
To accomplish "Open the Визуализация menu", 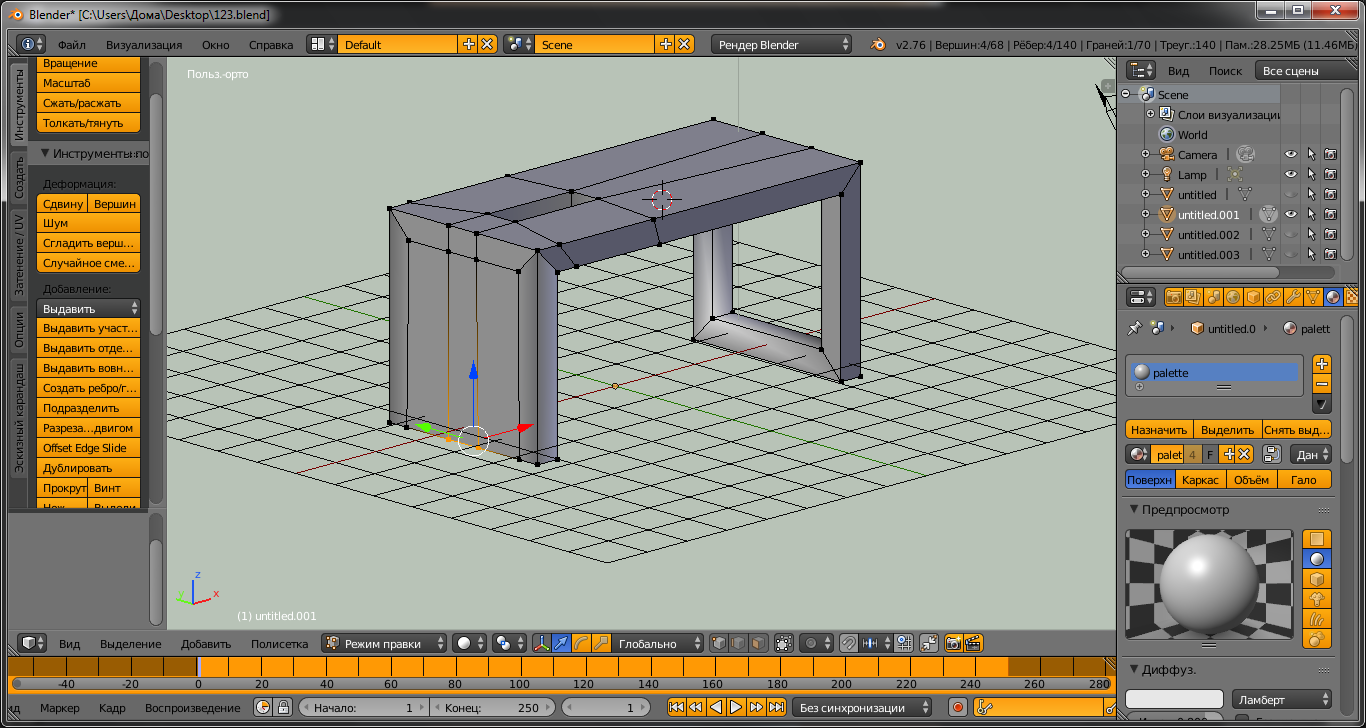I will pos(144,44).
